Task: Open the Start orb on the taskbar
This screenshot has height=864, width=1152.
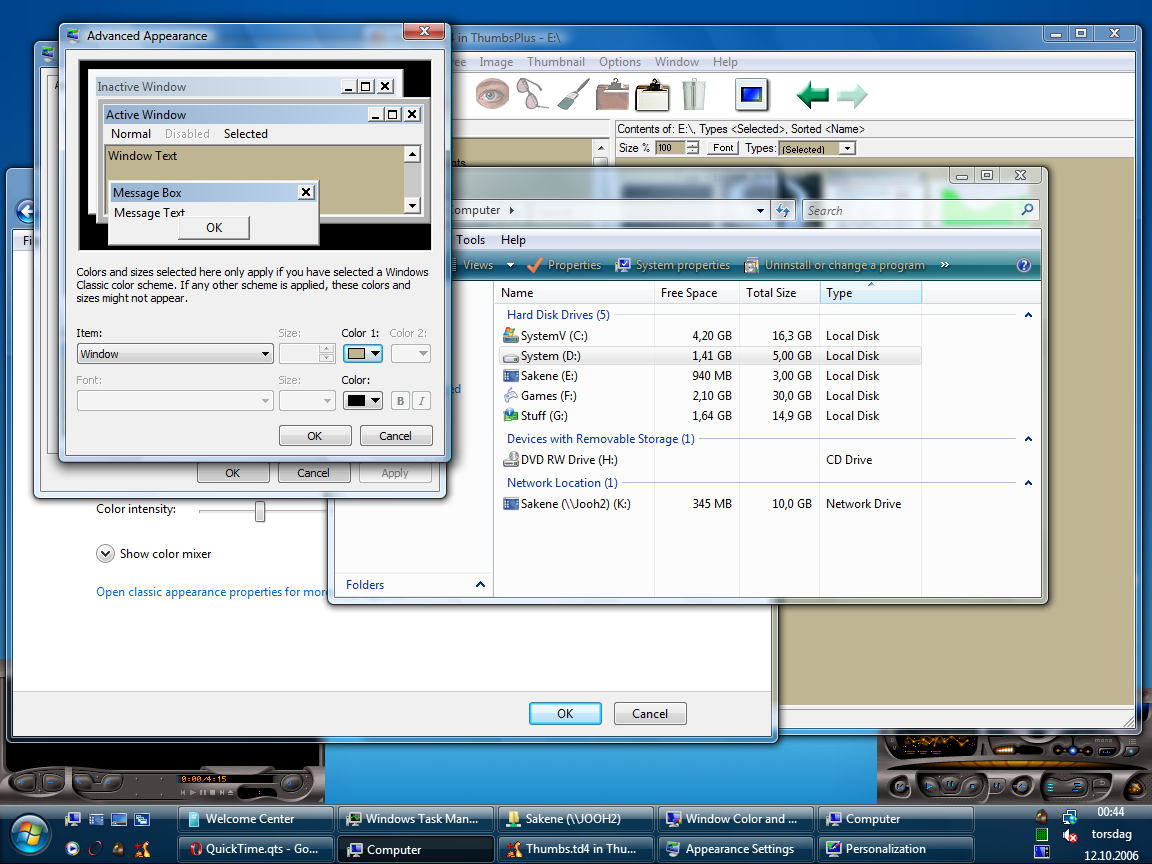Action: pos(30,835)
